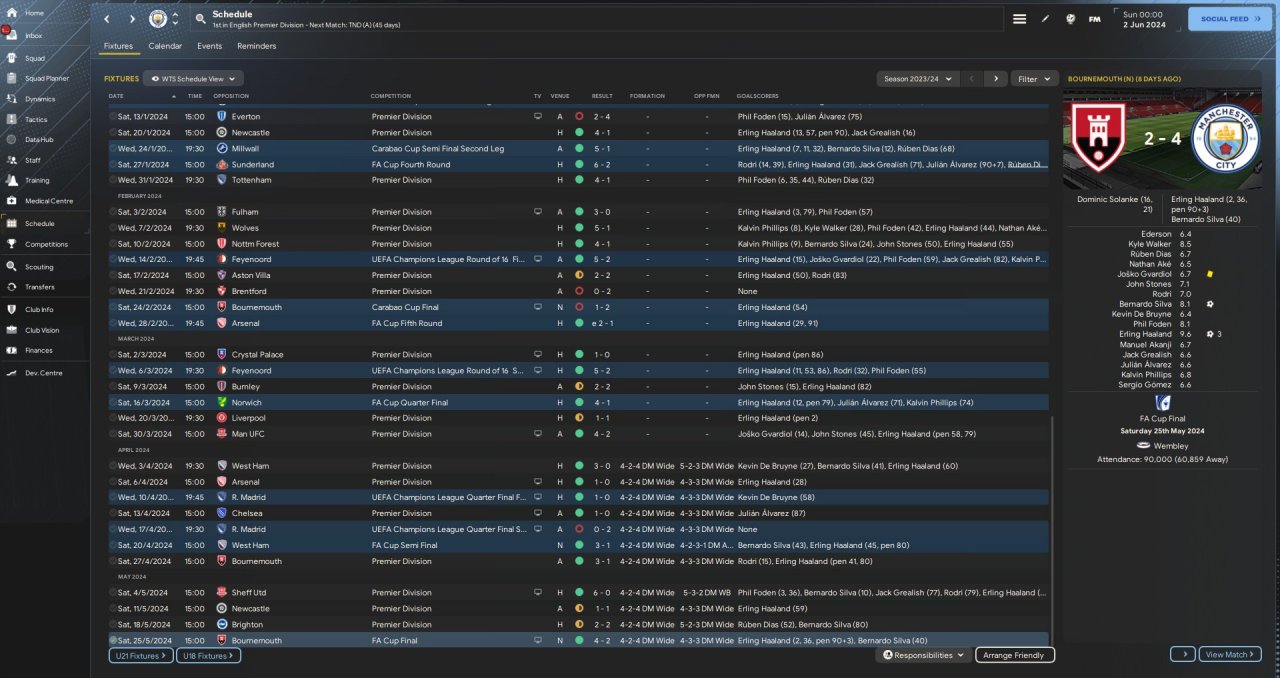Navigate back with the left arrow

[x=107, y=19]
